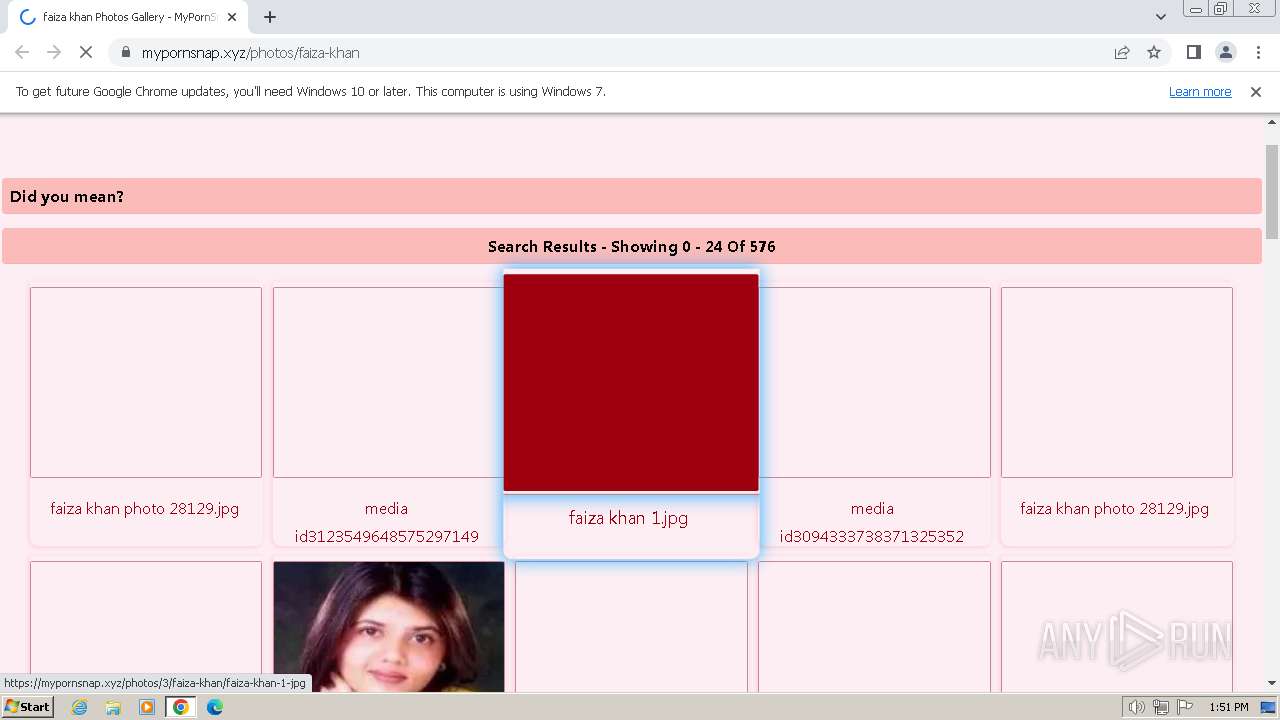
Task: View site information via lock icon
Action: [125, 52]
